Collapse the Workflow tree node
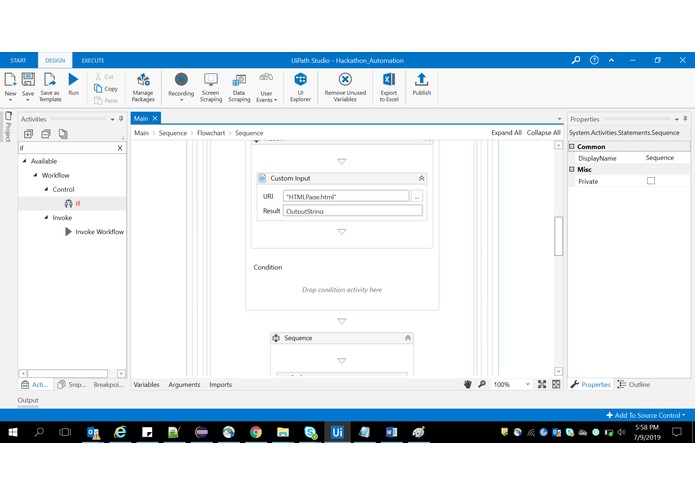Viewport: 695px width, 494px height. pos(35,175)
